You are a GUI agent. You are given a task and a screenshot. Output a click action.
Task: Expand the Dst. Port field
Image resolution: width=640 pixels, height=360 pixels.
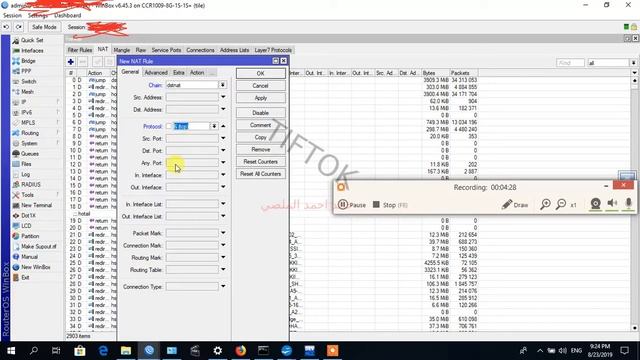point(223,150)
